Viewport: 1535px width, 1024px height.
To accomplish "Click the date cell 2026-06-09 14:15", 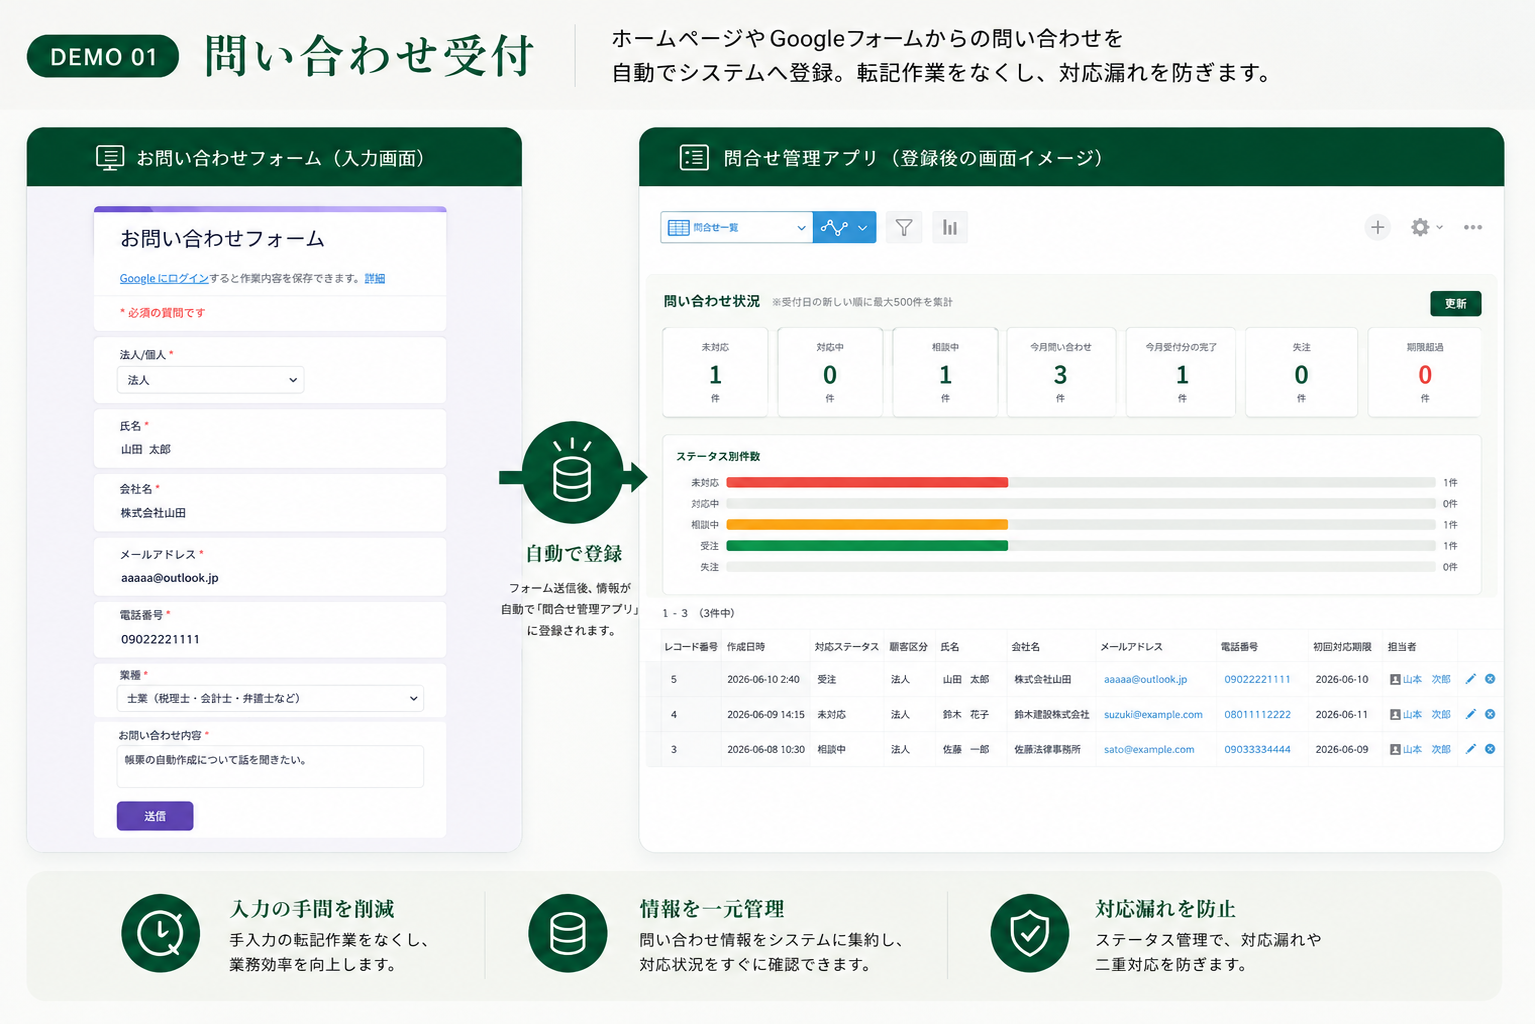I will 766,714.
